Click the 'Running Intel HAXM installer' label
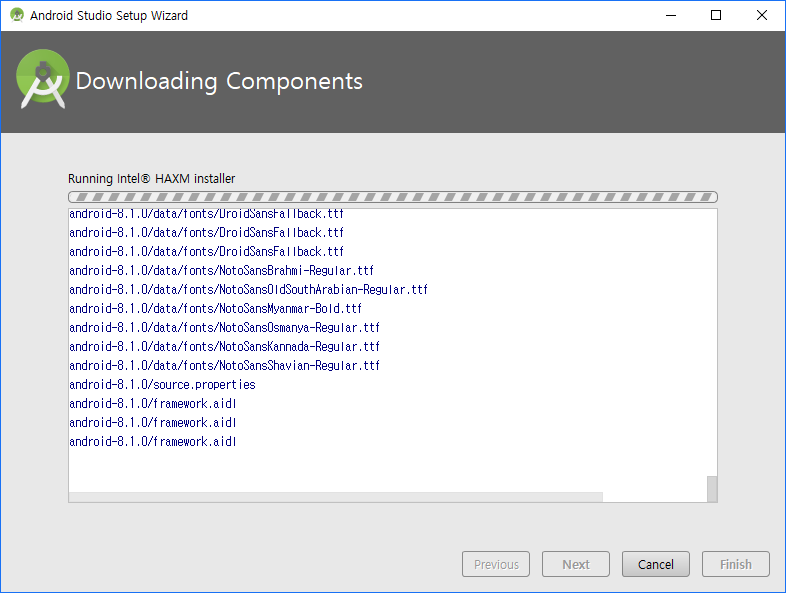Image resolution: width=786 pixels, height=593 pixels. [x=151, y=178]
